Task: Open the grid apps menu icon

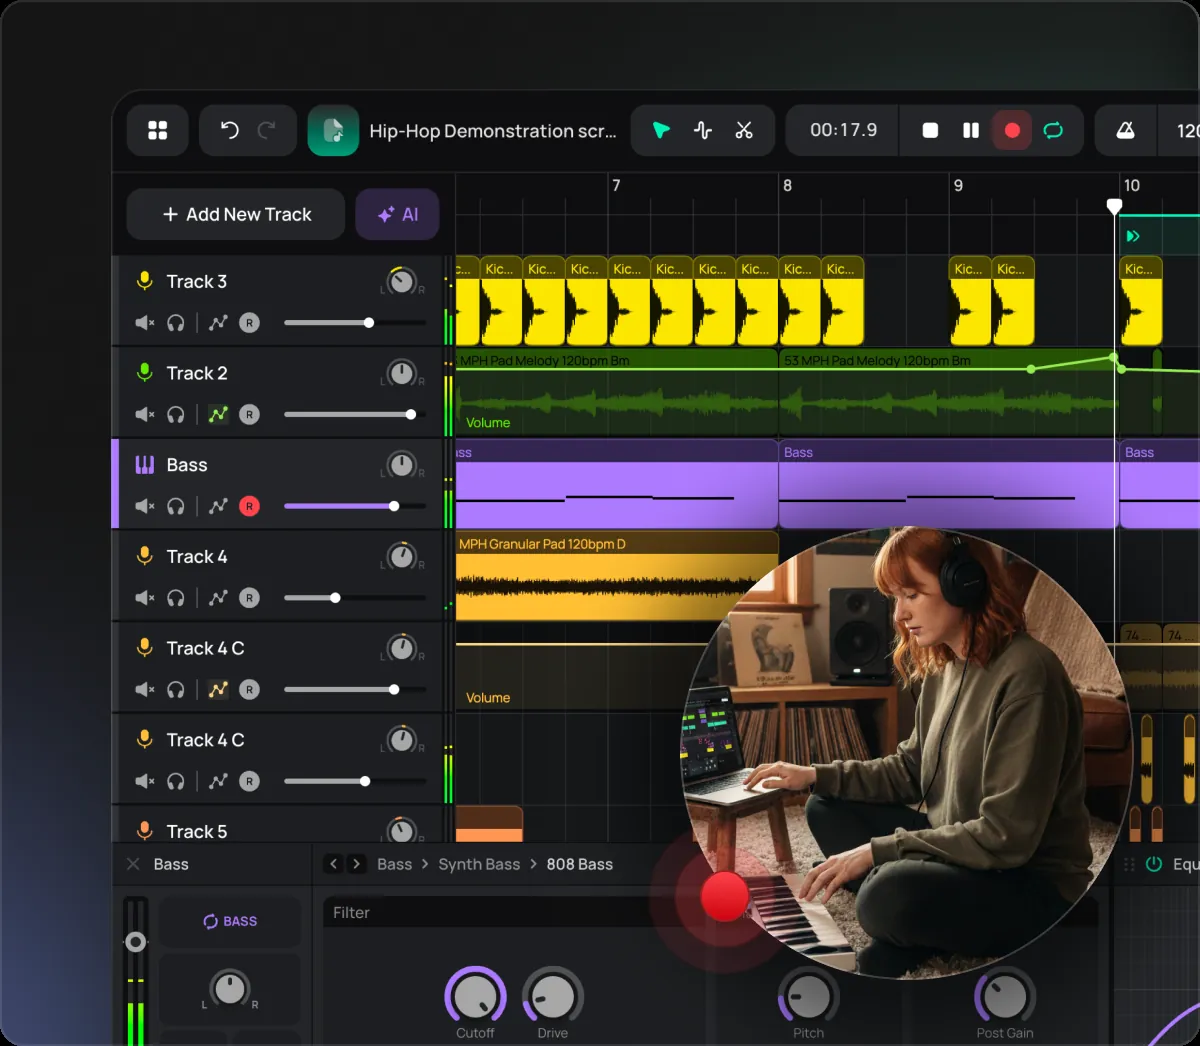Action: coord(158,130)
